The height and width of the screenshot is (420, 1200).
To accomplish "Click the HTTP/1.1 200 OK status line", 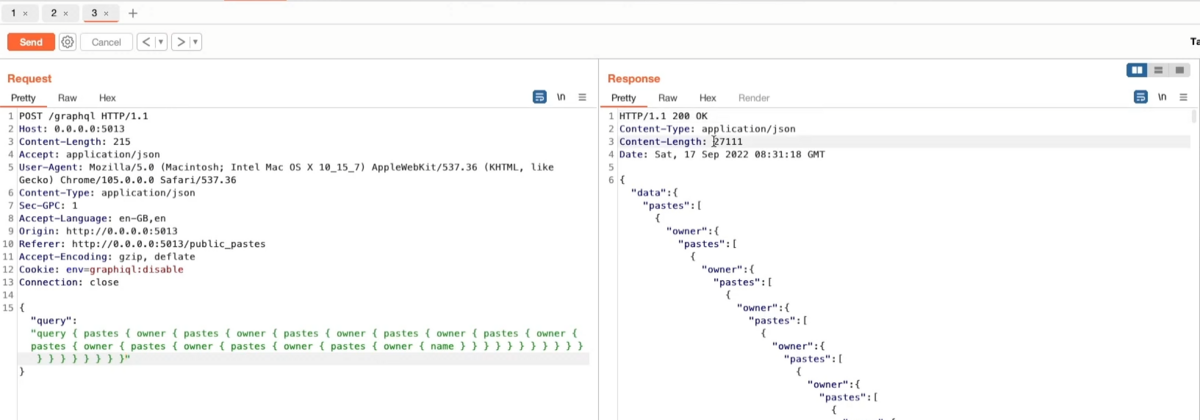I will point(663,117).
